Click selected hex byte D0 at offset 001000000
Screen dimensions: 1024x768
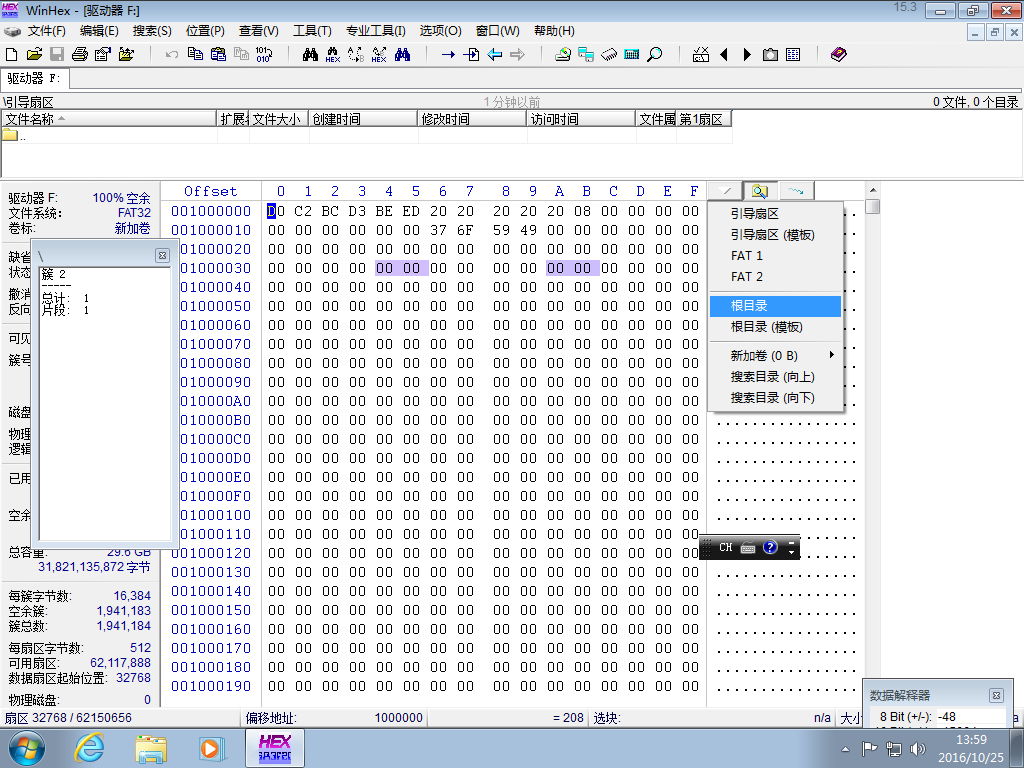pyautogui.click(x=276, y=211)
